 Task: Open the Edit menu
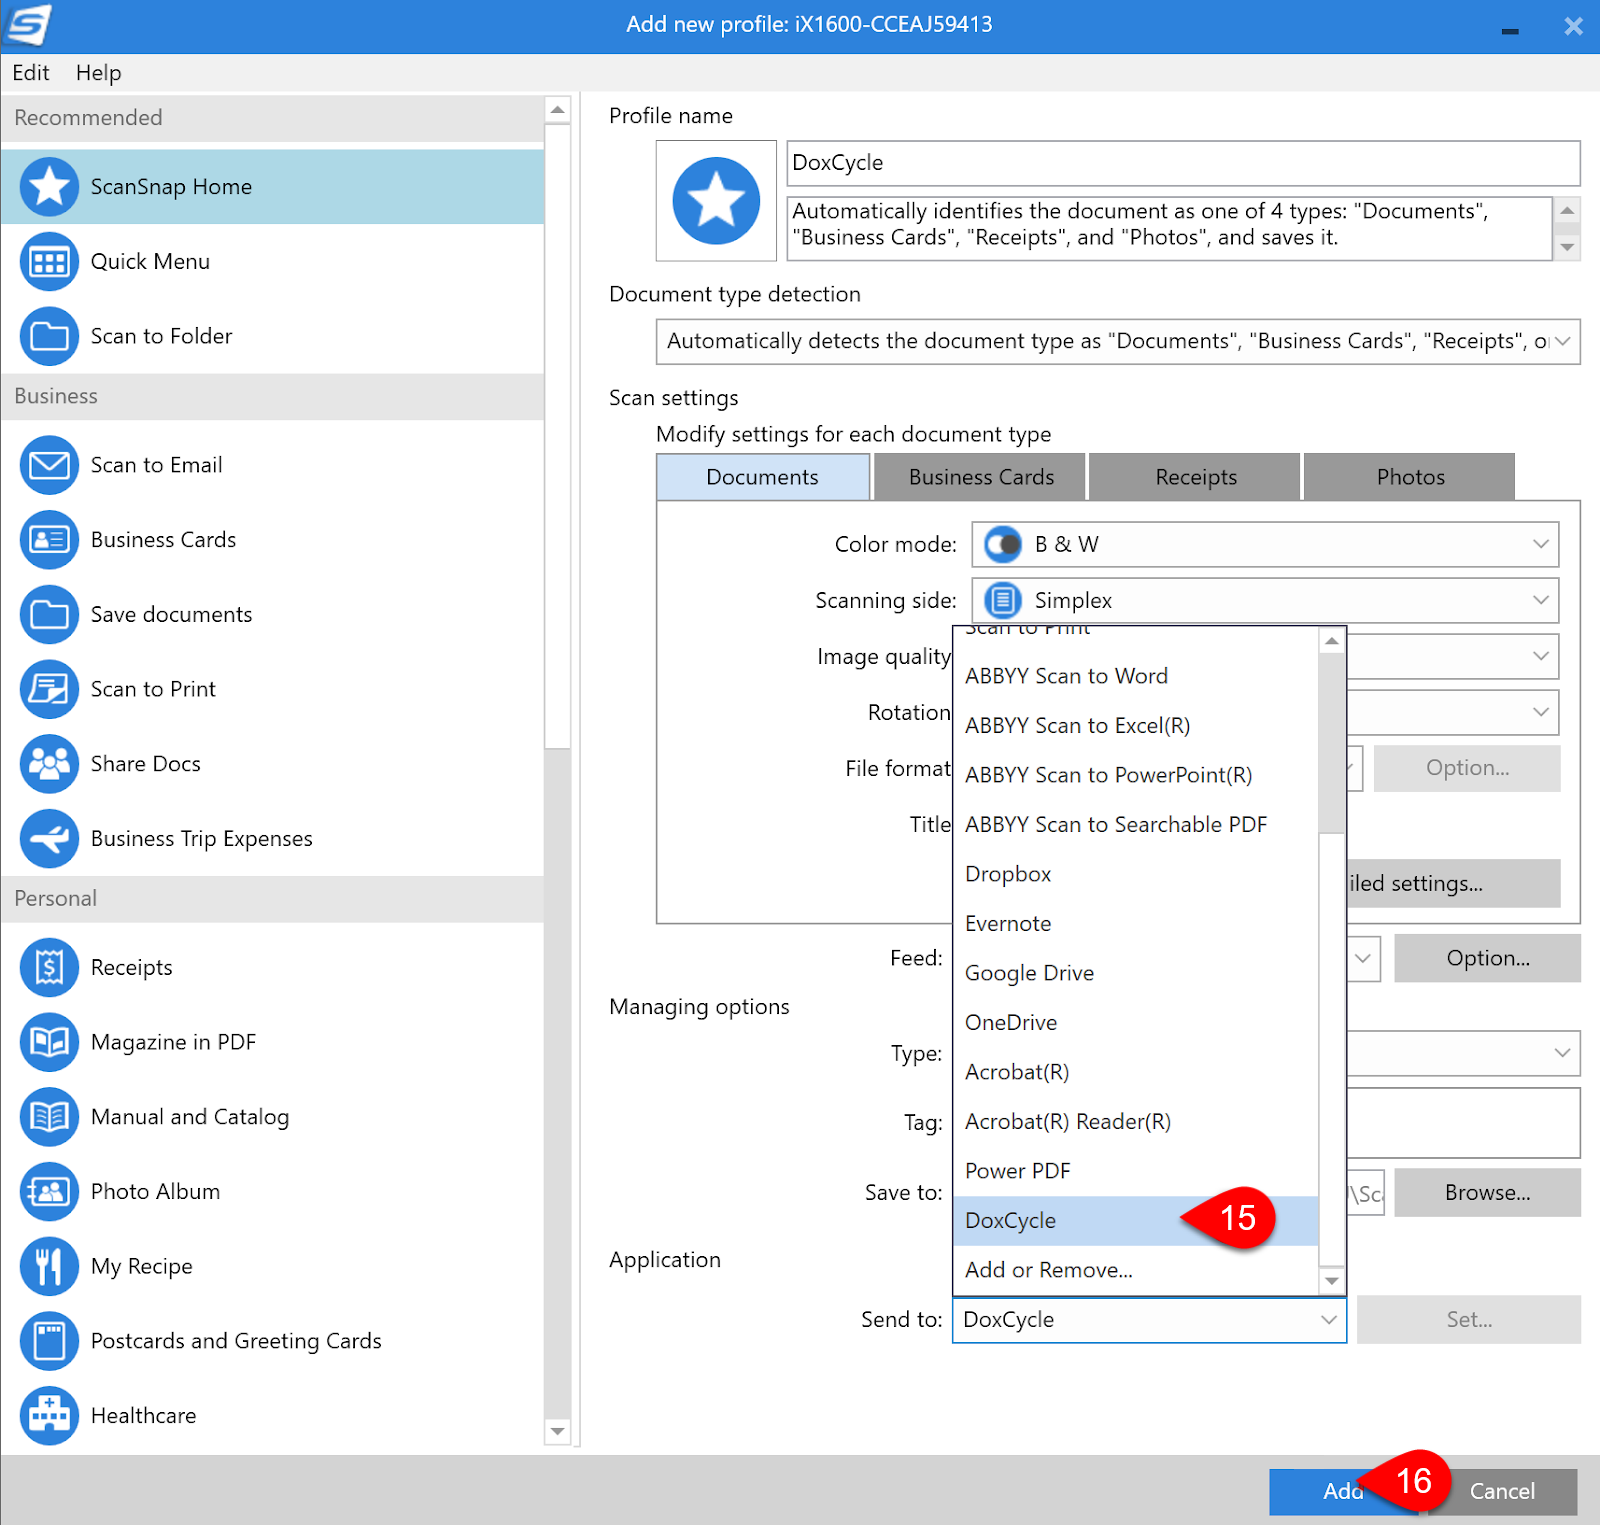coord(30,72)
